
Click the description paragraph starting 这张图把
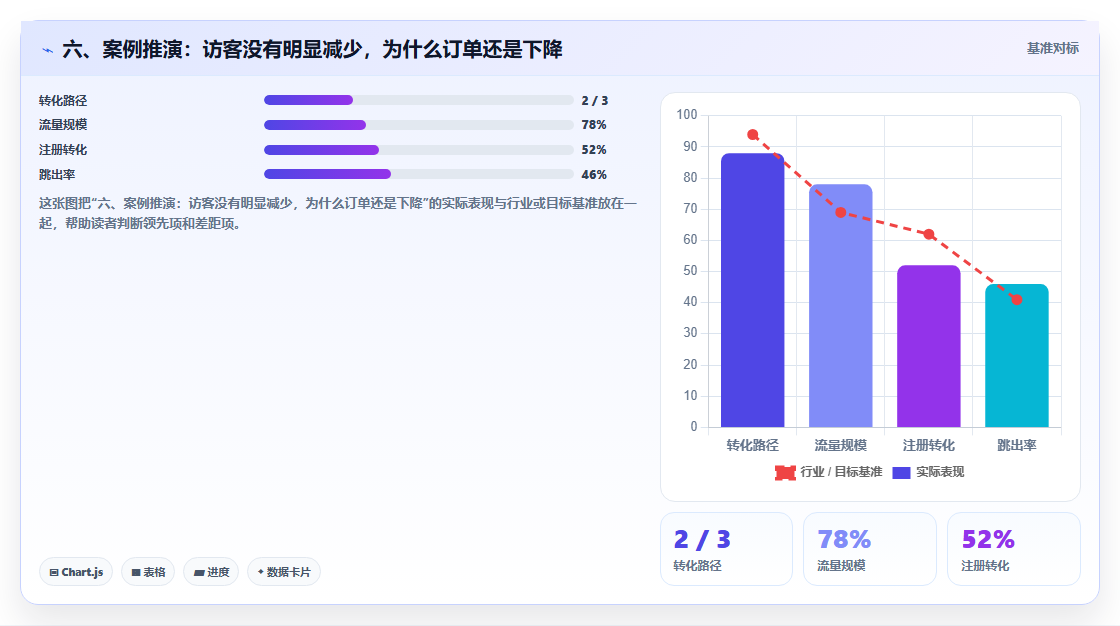(338, 213)
